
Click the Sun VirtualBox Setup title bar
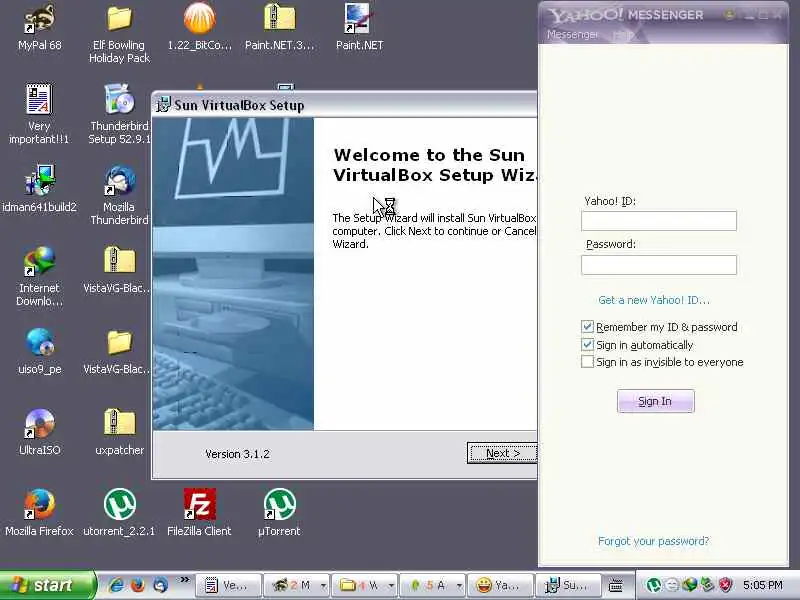(x=344, y=105)
